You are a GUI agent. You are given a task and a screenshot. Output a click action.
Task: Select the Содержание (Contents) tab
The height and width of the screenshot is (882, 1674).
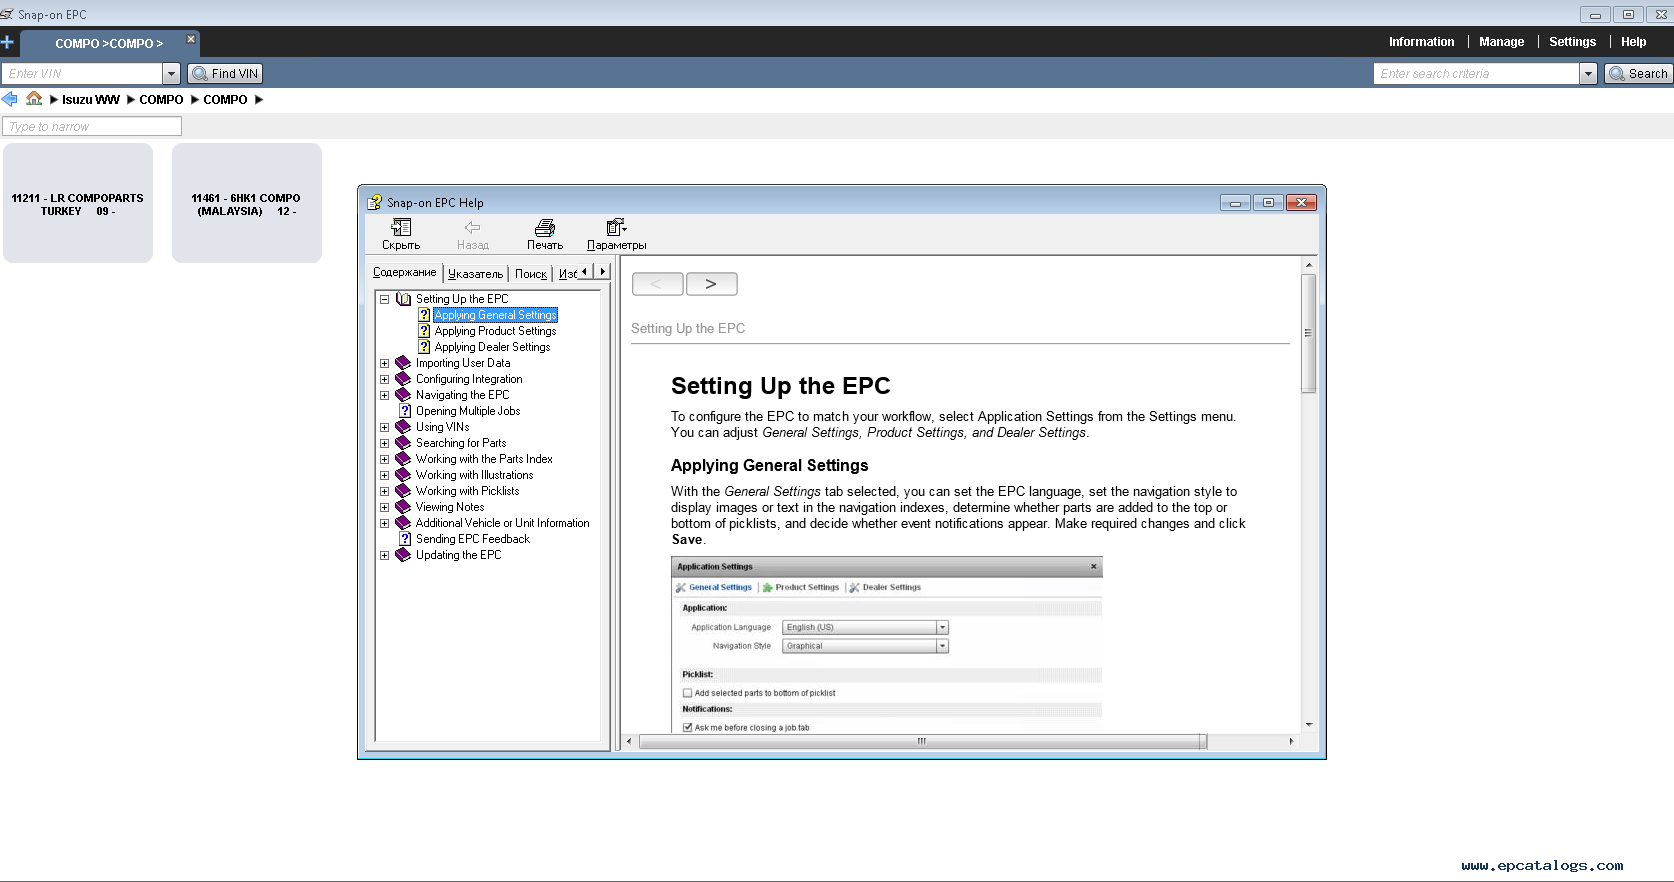404,272
